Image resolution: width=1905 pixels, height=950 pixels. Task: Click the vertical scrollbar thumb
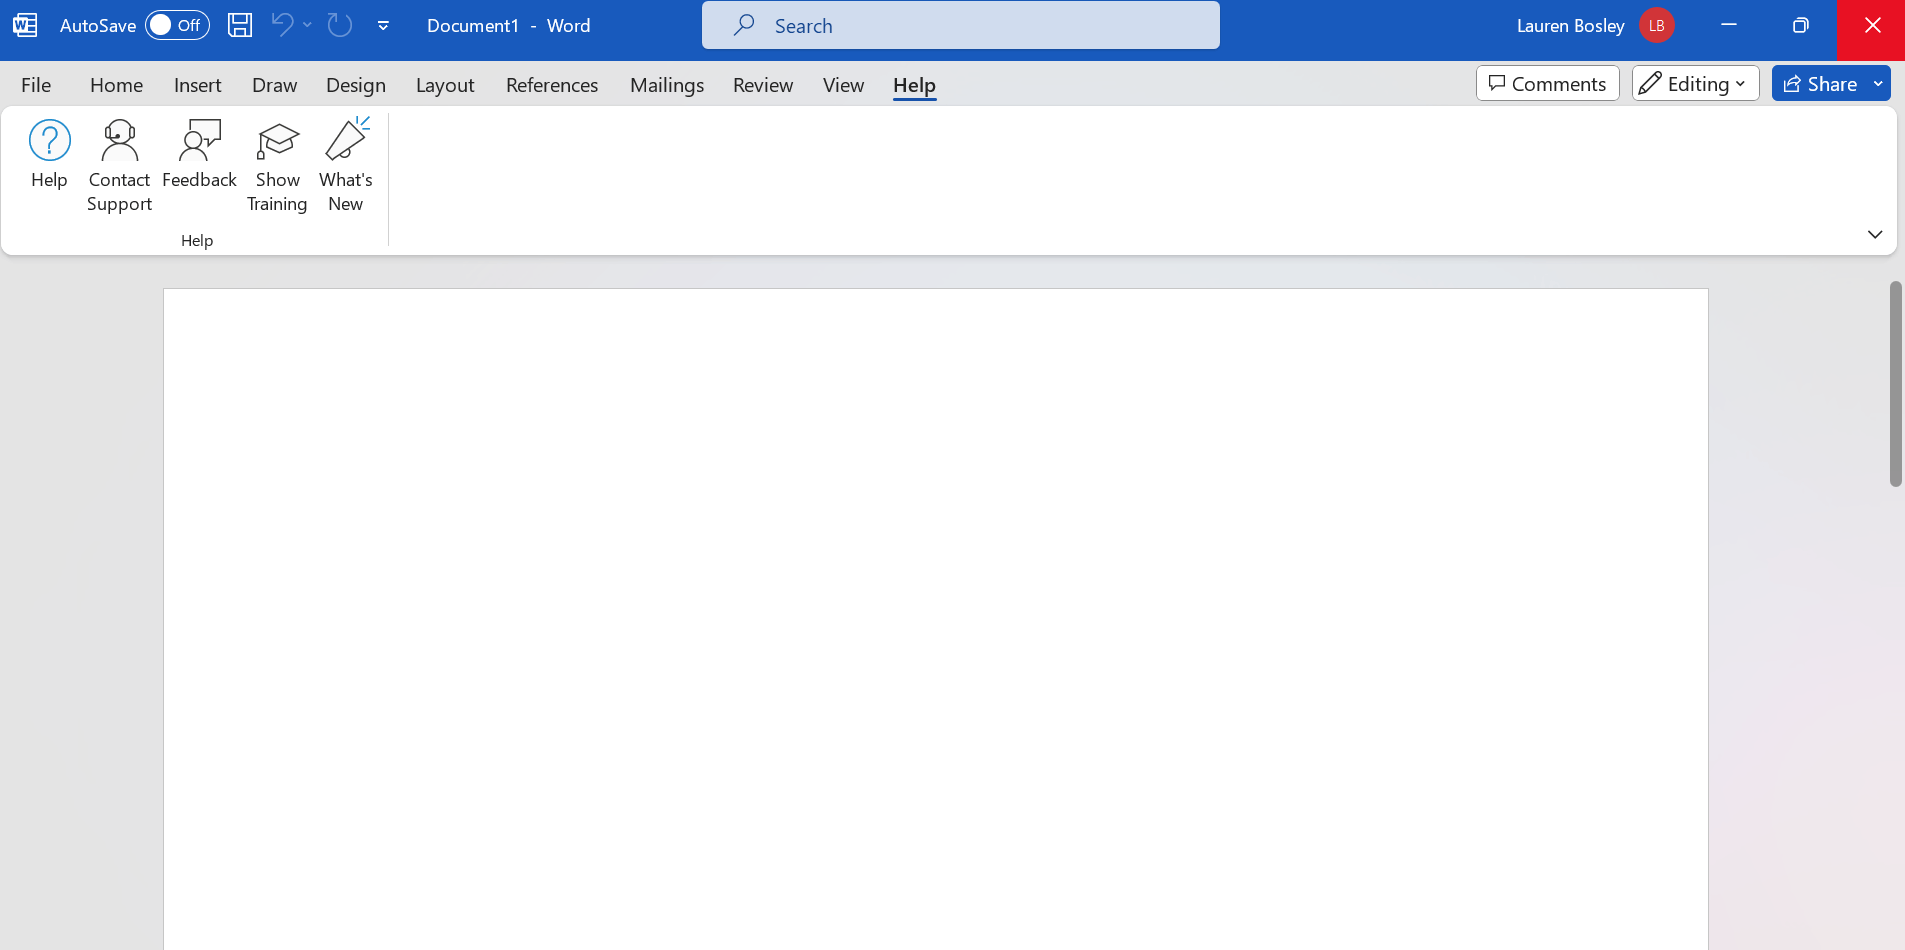click(x=1895, y=384)
